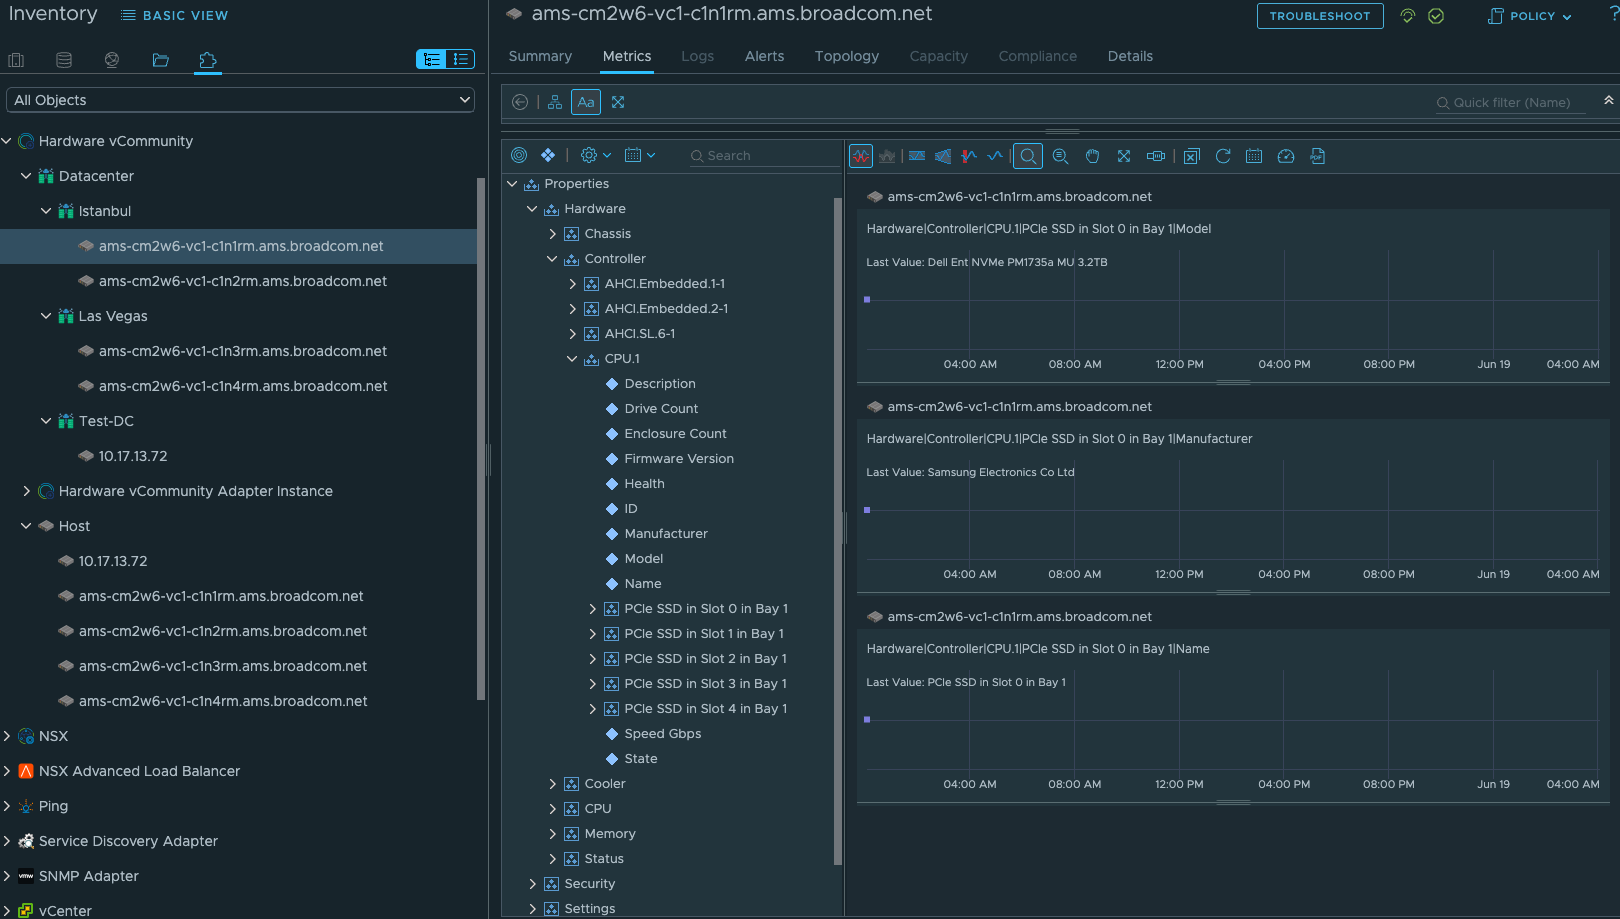Open the gear settings dropdown in metric picker

coord(595,155)
